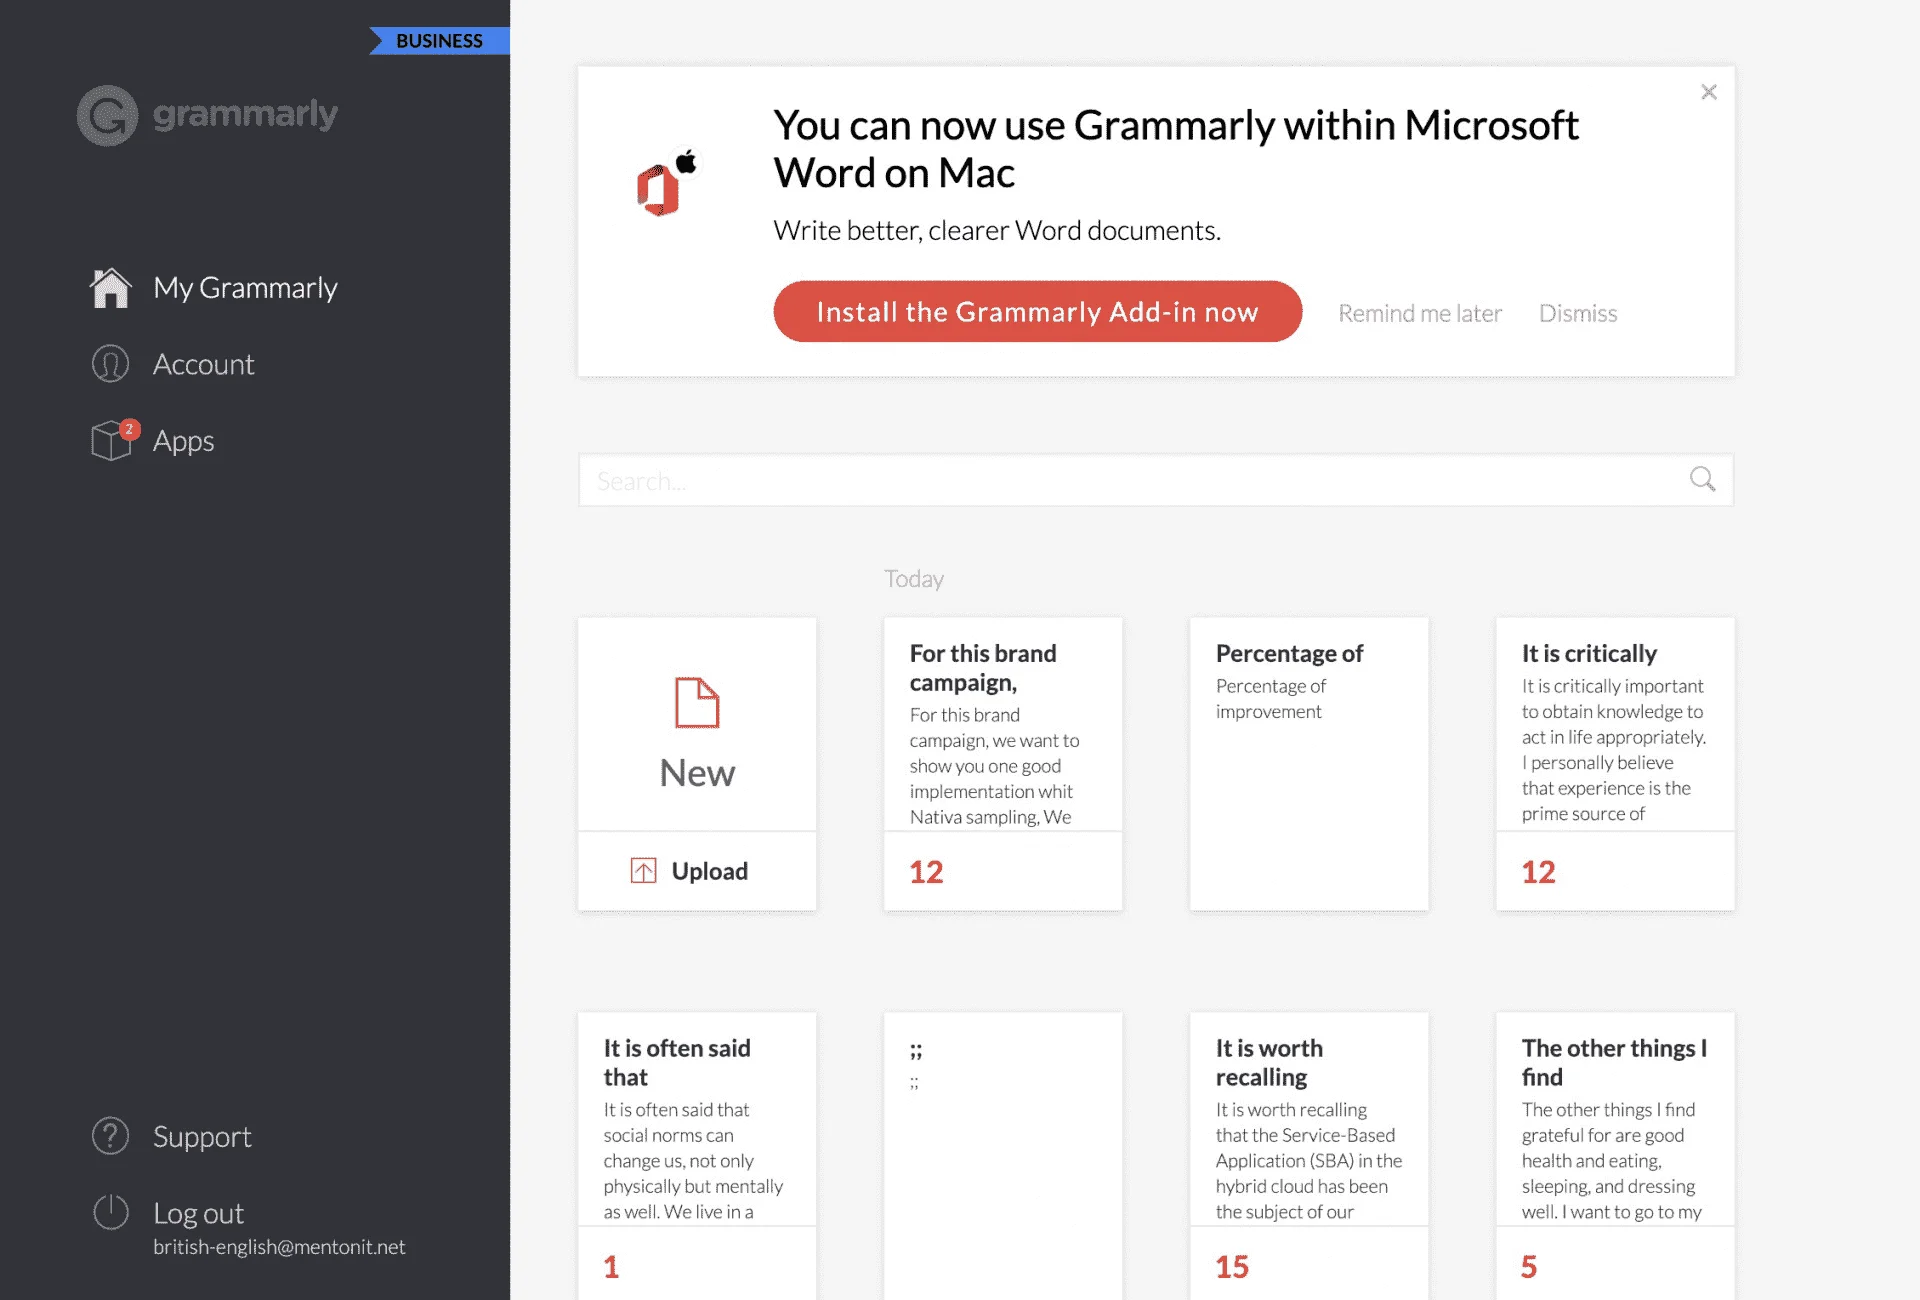
Task: Open 'It is worth recalling' document
Action: (1309, 1156)
